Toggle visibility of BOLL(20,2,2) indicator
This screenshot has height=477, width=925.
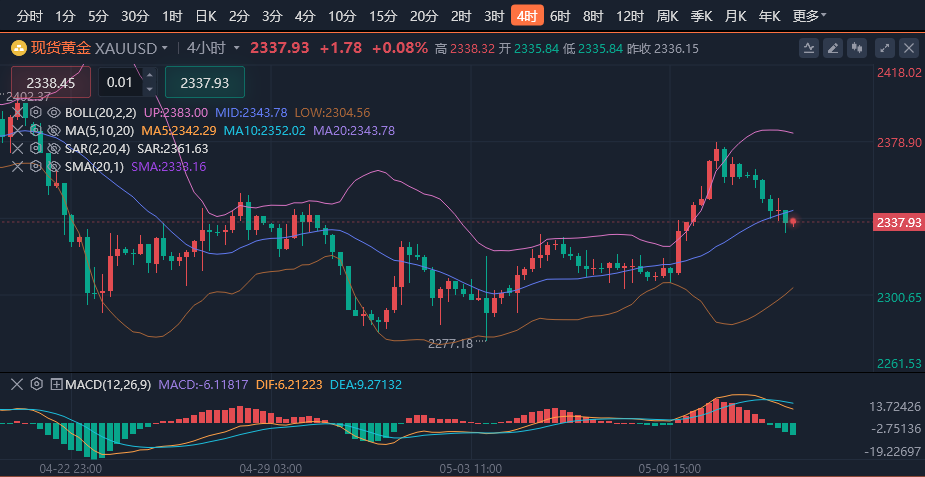tap(54, 113)
